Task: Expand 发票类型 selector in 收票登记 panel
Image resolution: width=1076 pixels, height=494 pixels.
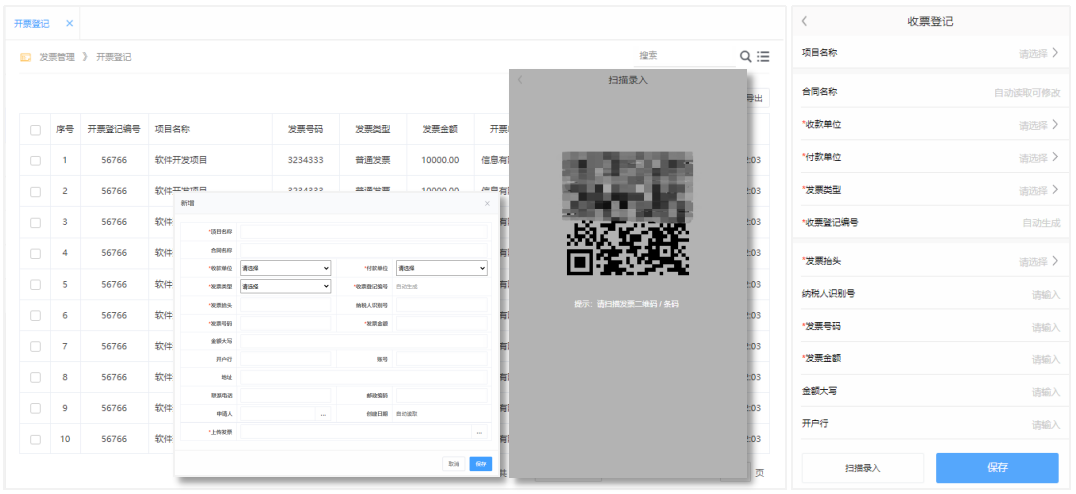Action: pyautogui.click(x=1039, y=190)
